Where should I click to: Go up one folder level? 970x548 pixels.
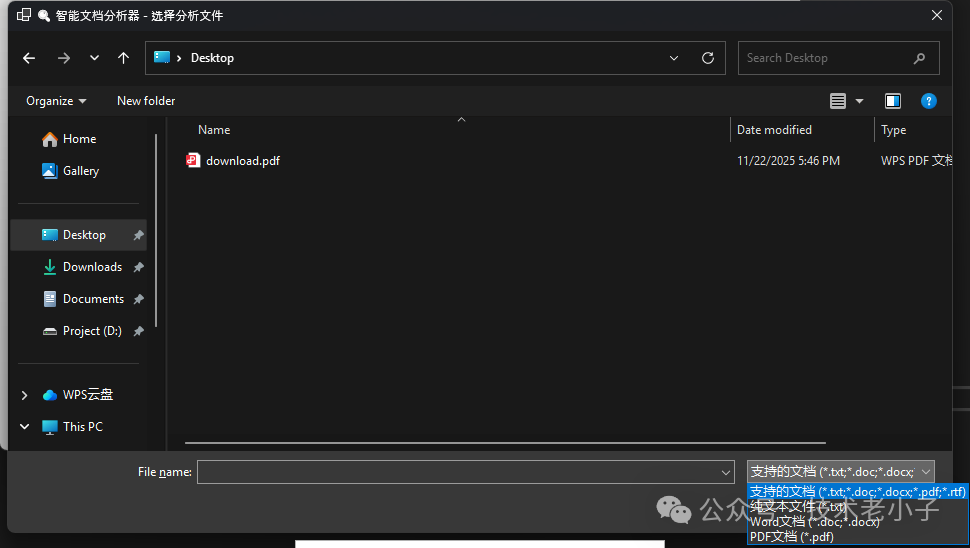[x=124, y=58]
